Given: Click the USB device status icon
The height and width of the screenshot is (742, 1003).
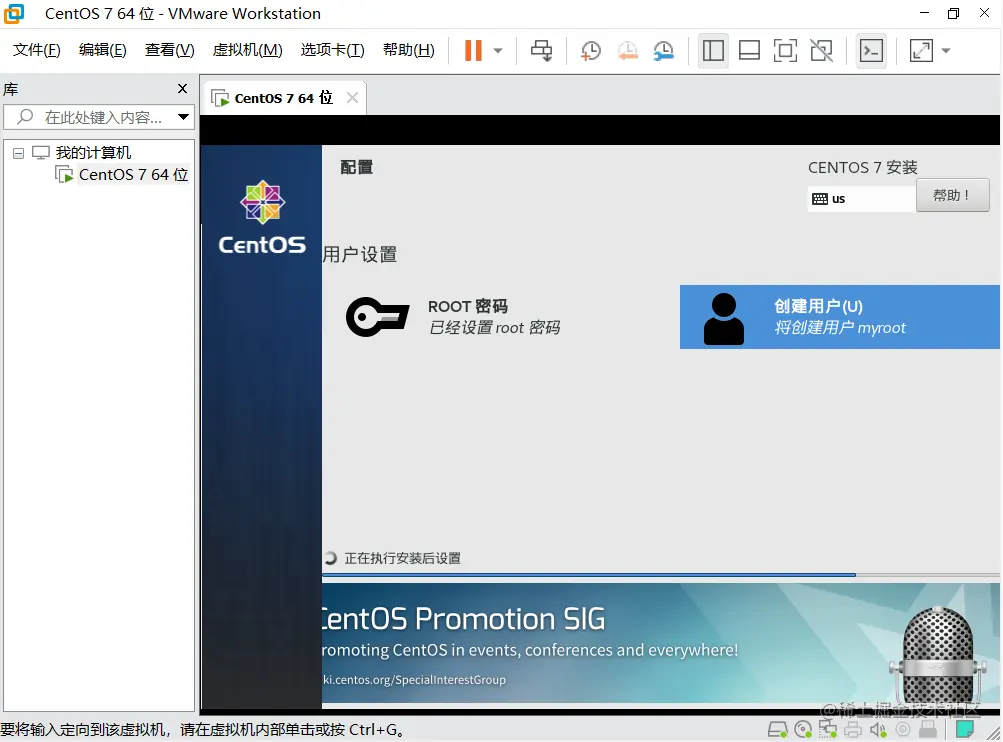Looking at the screenshot, I should coord(928,729).
